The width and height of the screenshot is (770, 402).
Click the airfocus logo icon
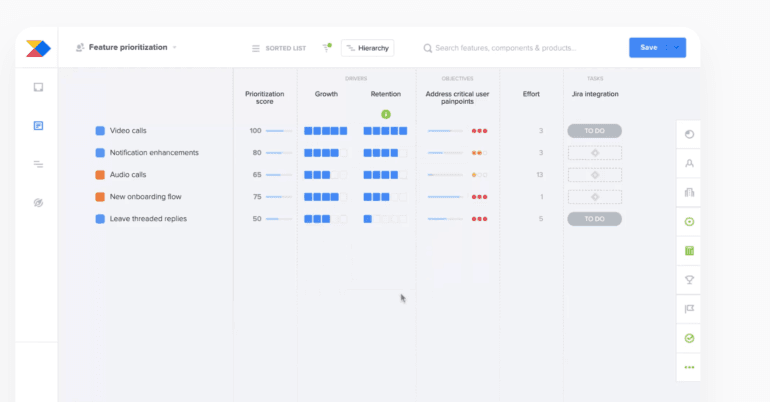point(38,48)
